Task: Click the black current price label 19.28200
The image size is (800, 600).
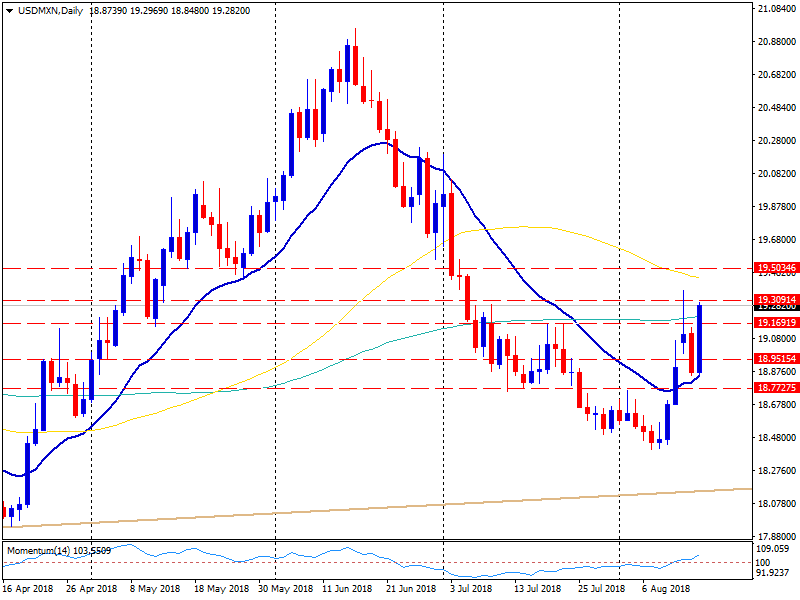Action: coord(776,308)
